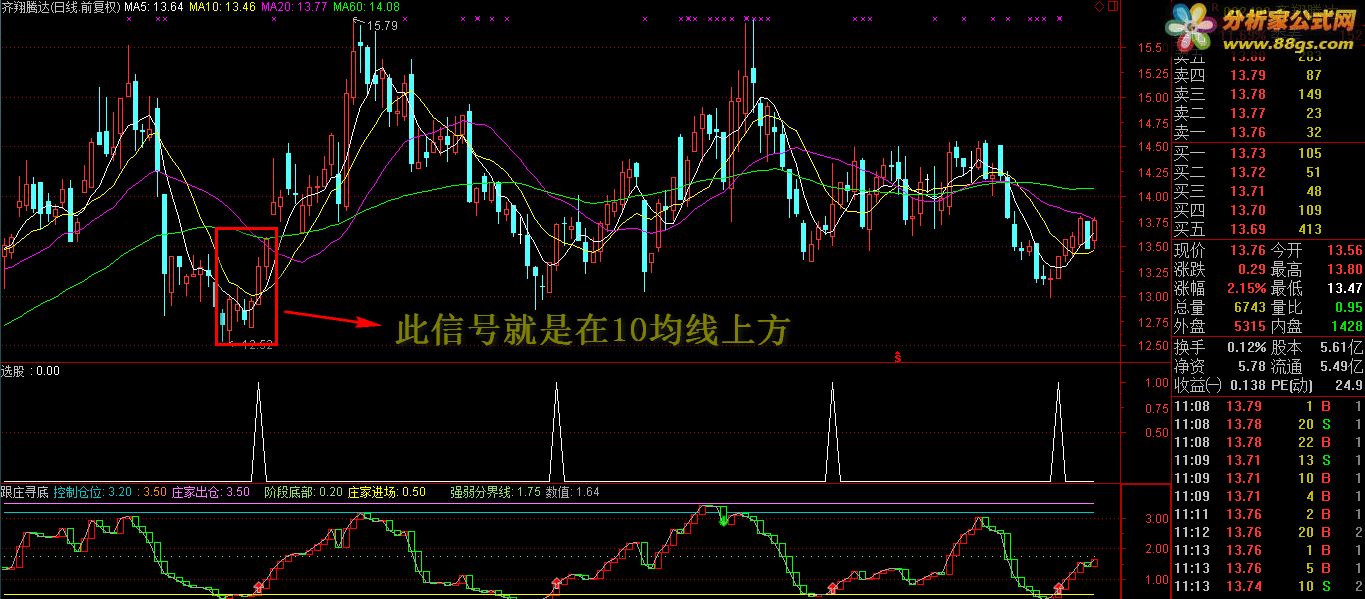Viewport: 1365px width, 599px height.
Task: Click the 控制仓位: 3.20 label
Action: 92,492
